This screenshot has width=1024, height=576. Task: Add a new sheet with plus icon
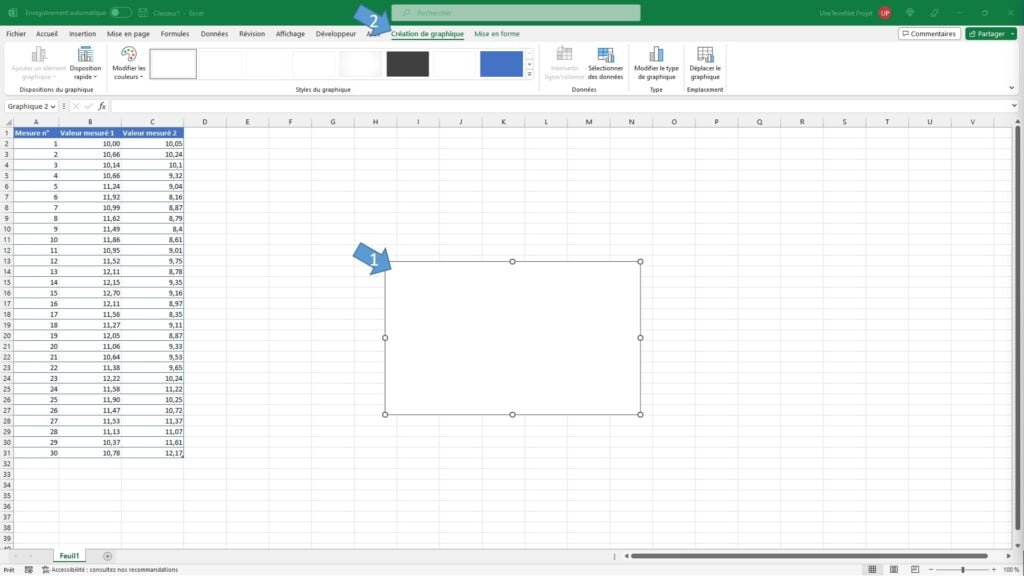[107, 556]
